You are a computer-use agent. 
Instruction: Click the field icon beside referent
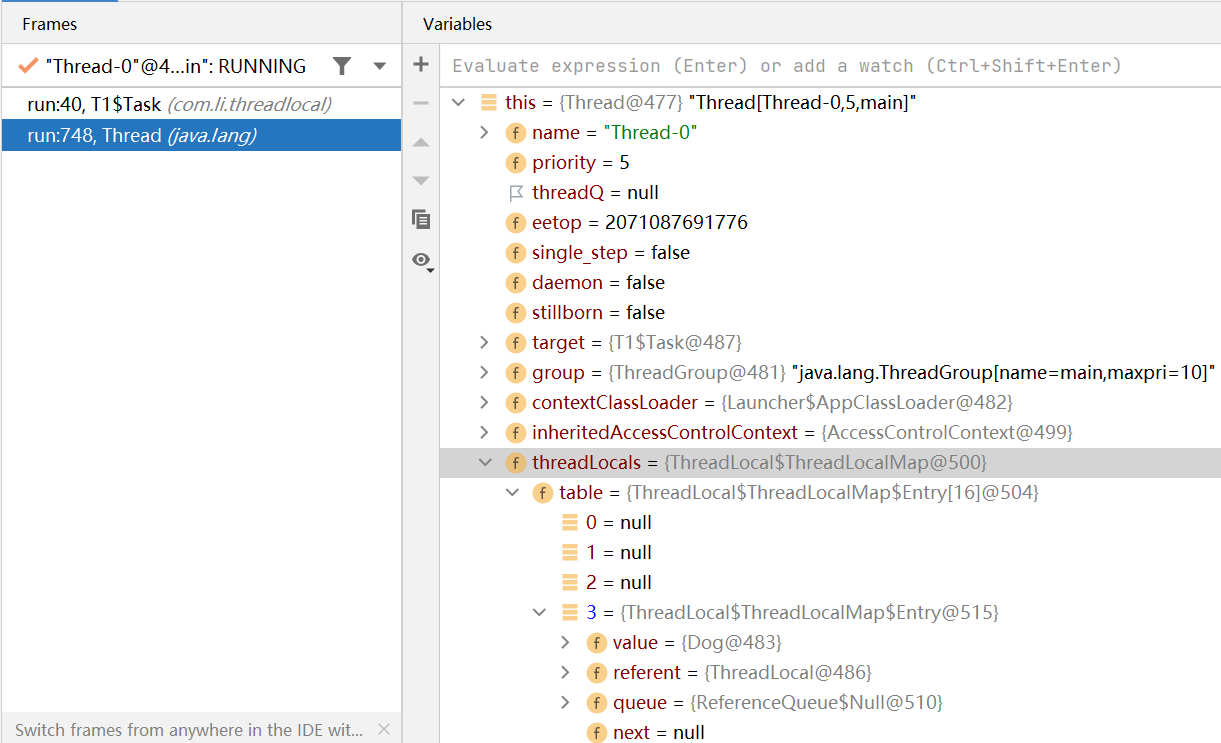pyautogui.click(x=597, y=673)
